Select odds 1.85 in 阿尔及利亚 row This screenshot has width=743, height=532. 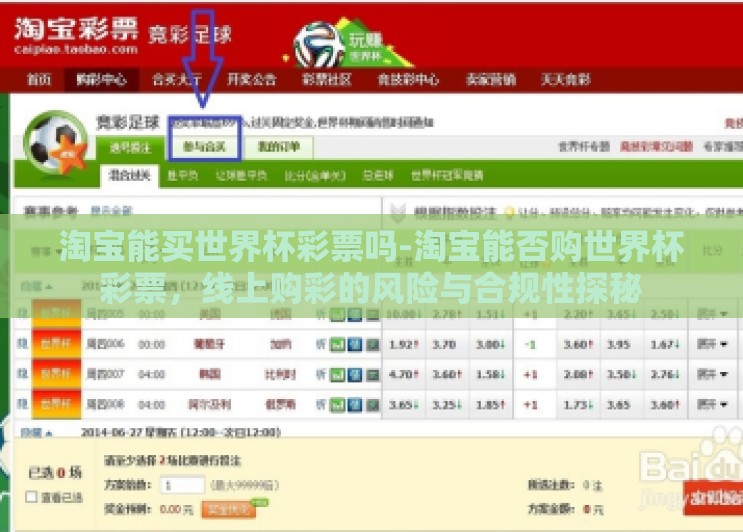490,405
